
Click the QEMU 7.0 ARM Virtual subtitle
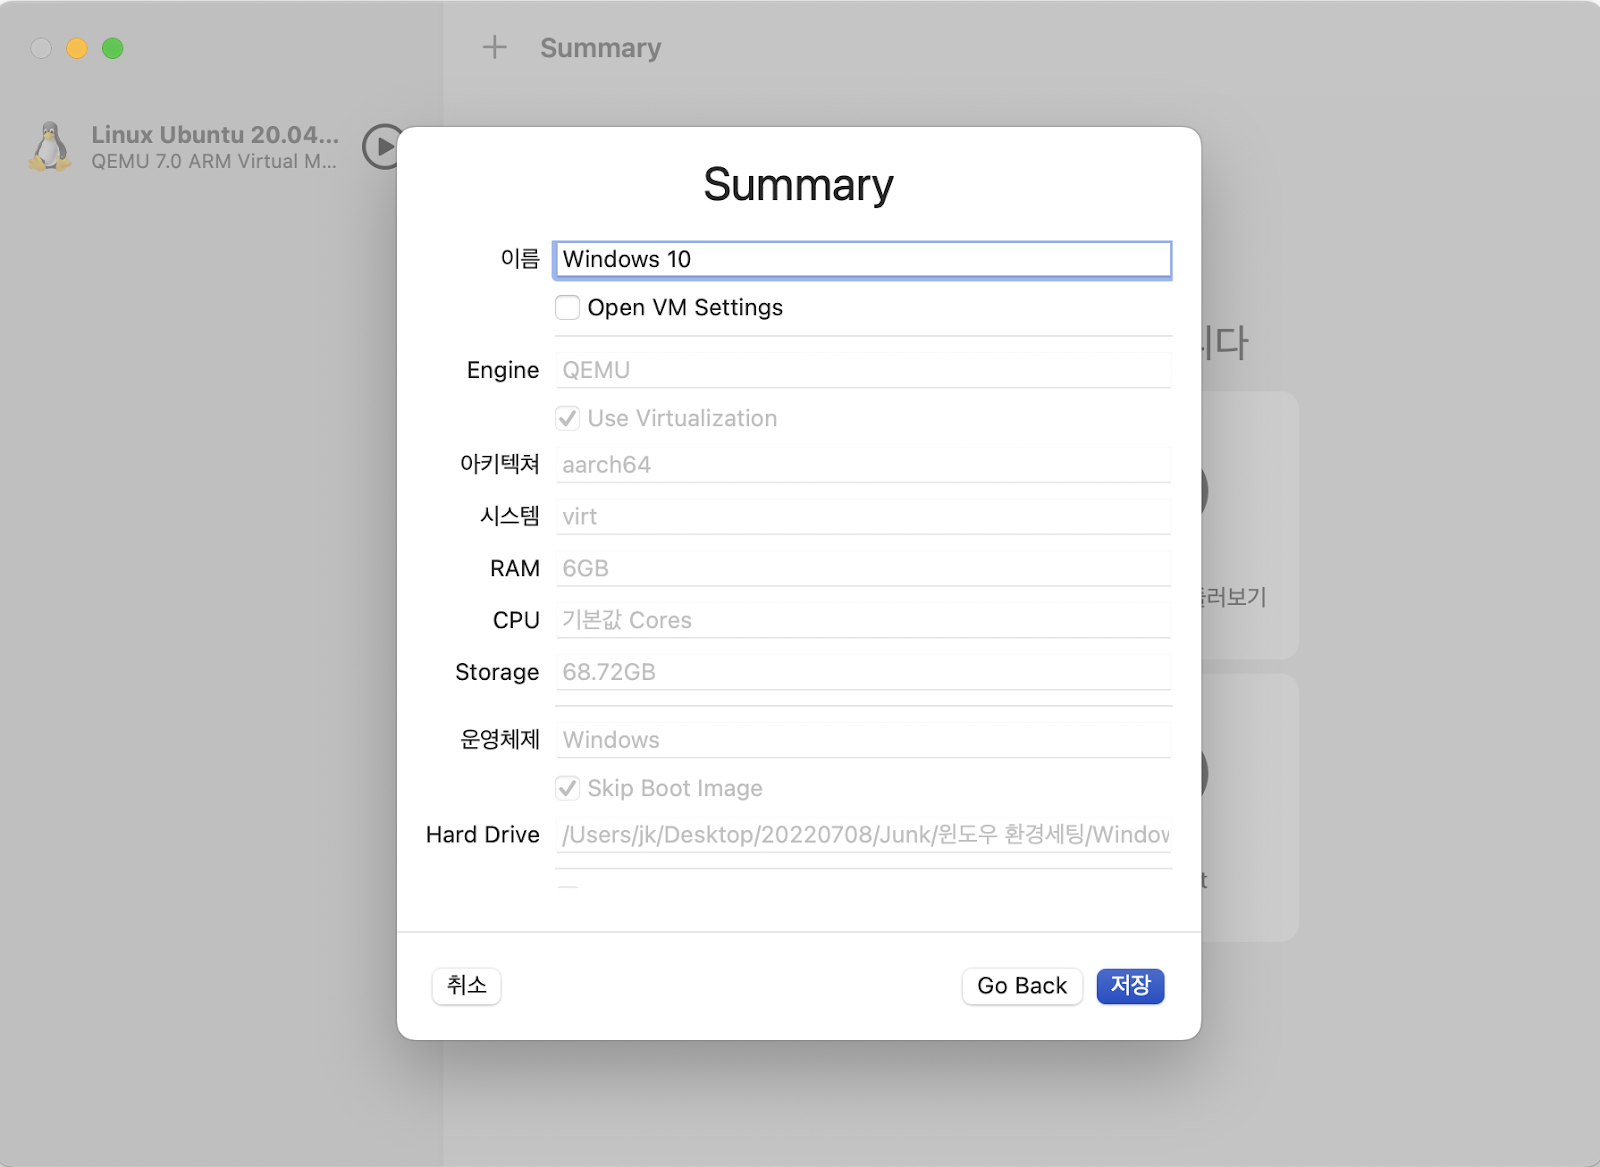[214, 162]
